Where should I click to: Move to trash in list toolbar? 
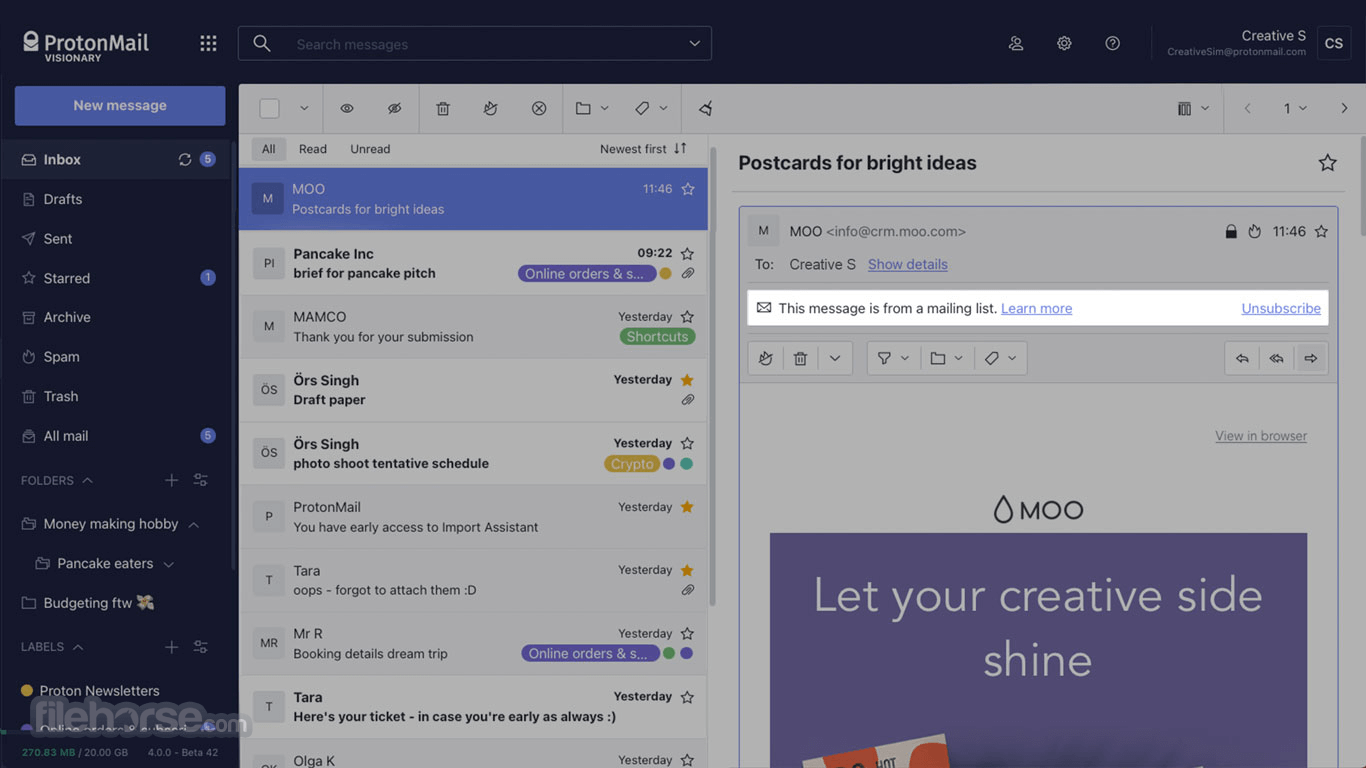click(x=443, y=108)
